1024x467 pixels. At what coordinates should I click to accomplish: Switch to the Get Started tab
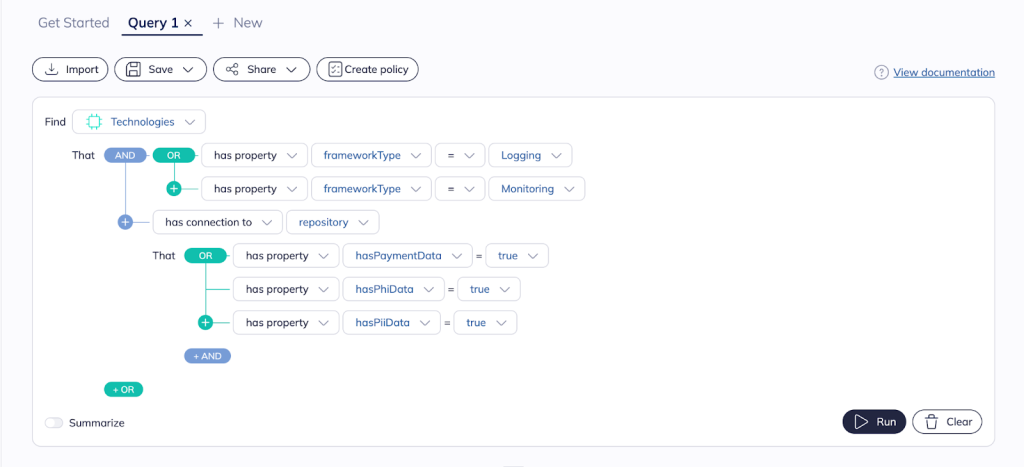pyautogui.click(x=73, y=22)
